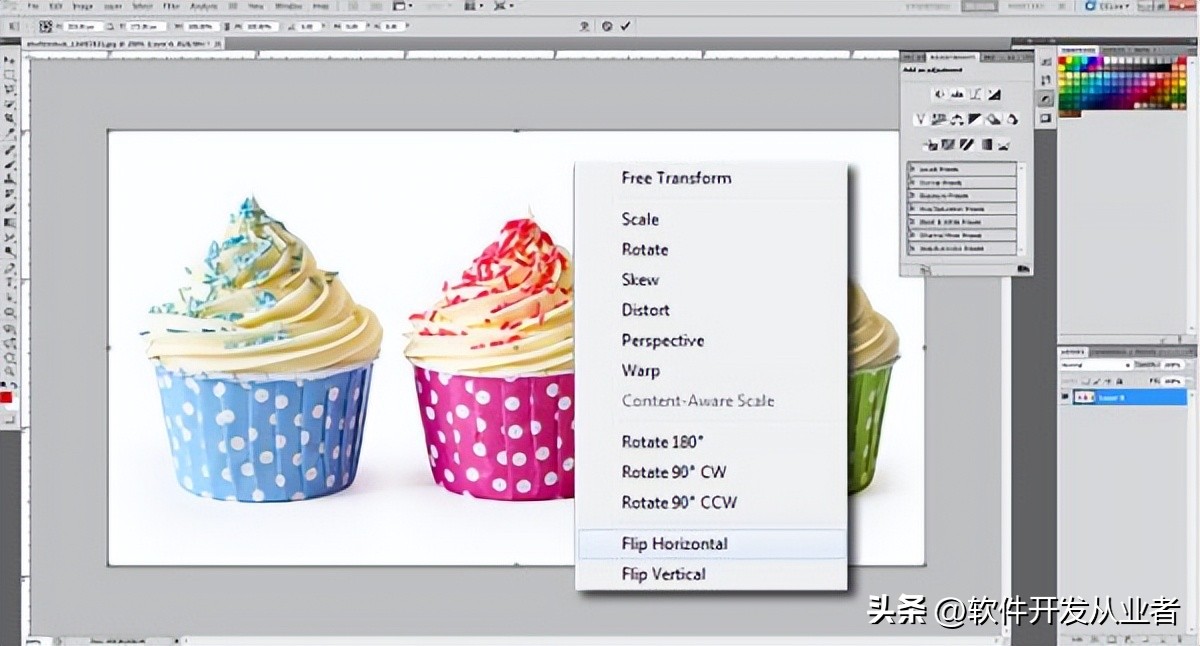This screenshot has width=1200, height=646.
Task: Click Warp in the context menu
Action: (640, 371)
